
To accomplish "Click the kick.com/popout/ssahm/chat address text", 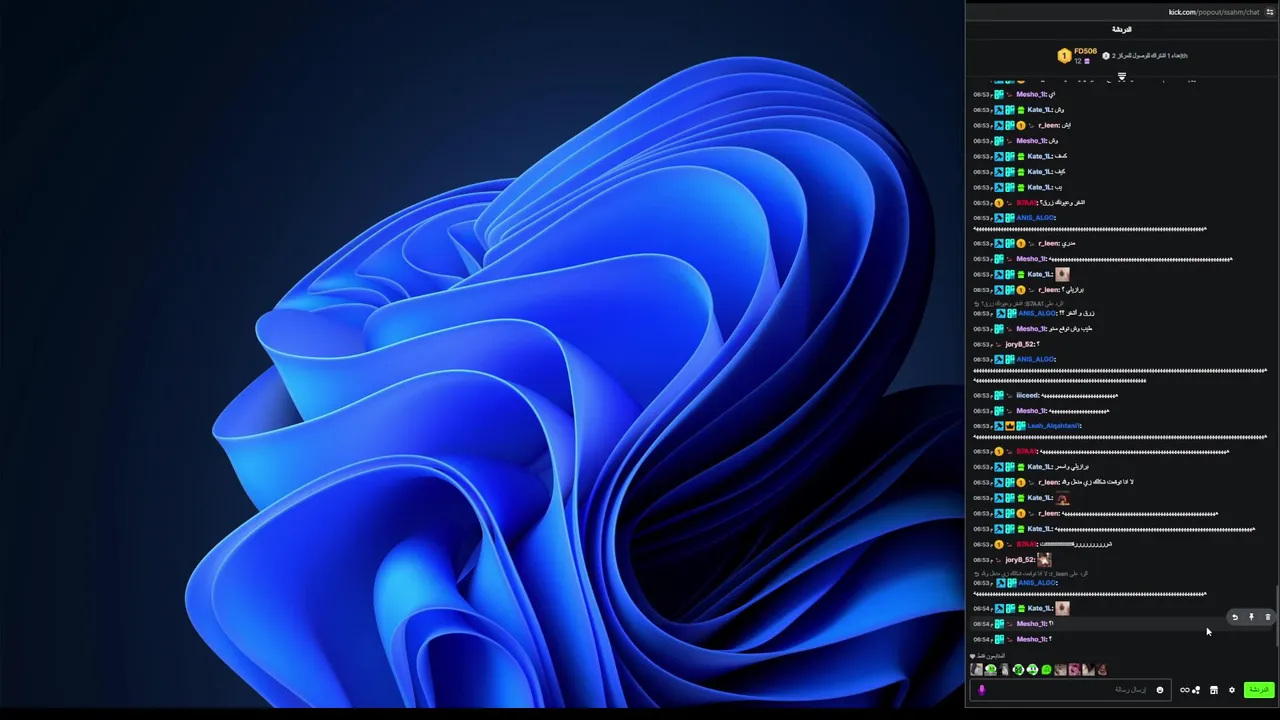I will point(1214,12).
